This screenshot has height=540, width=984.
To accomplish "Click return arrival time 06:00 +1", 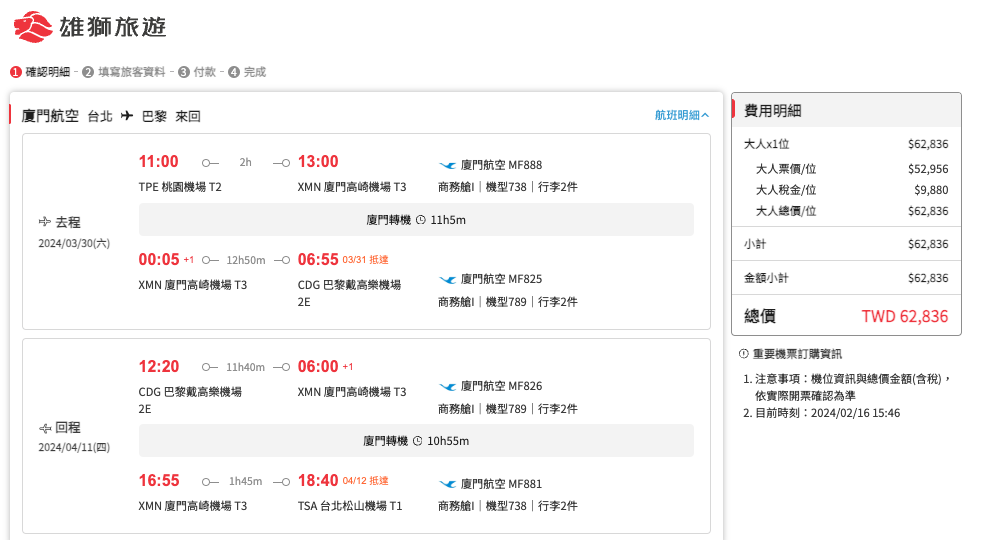I will pyautogui.click(x=326, y=366).
